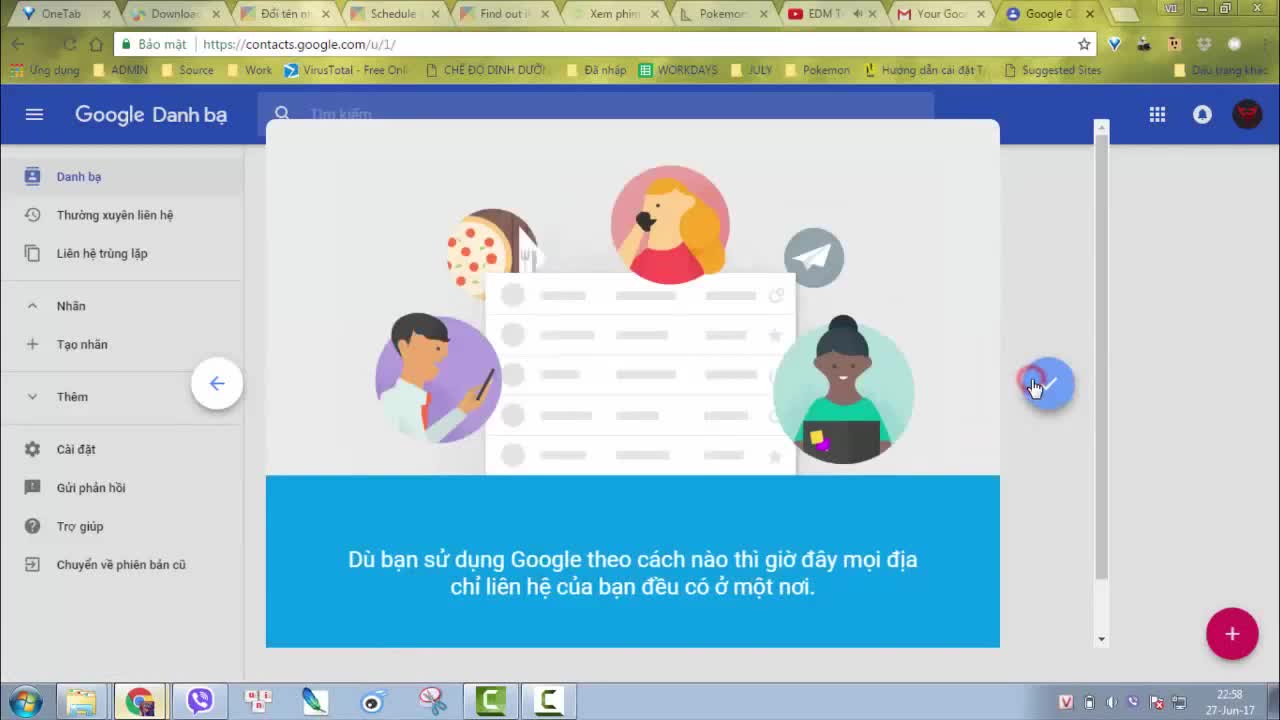This screenshot has width=1280, height=720.
Task: Go to previous intro slide arrow
Action: point(217,383)
